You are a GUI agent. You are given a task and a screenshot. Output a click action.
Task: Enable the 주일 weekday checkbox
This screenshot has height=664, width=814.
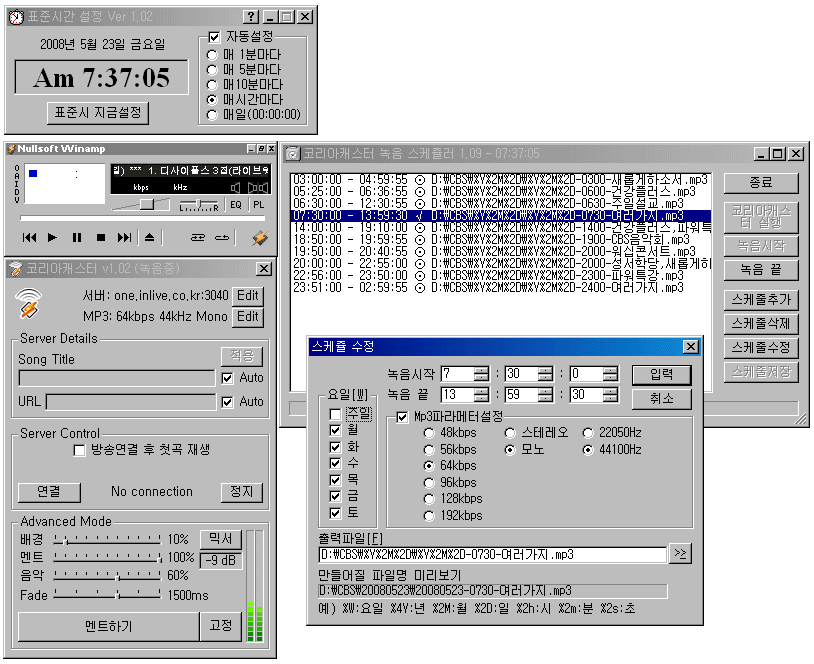click(x=336, y=413)
